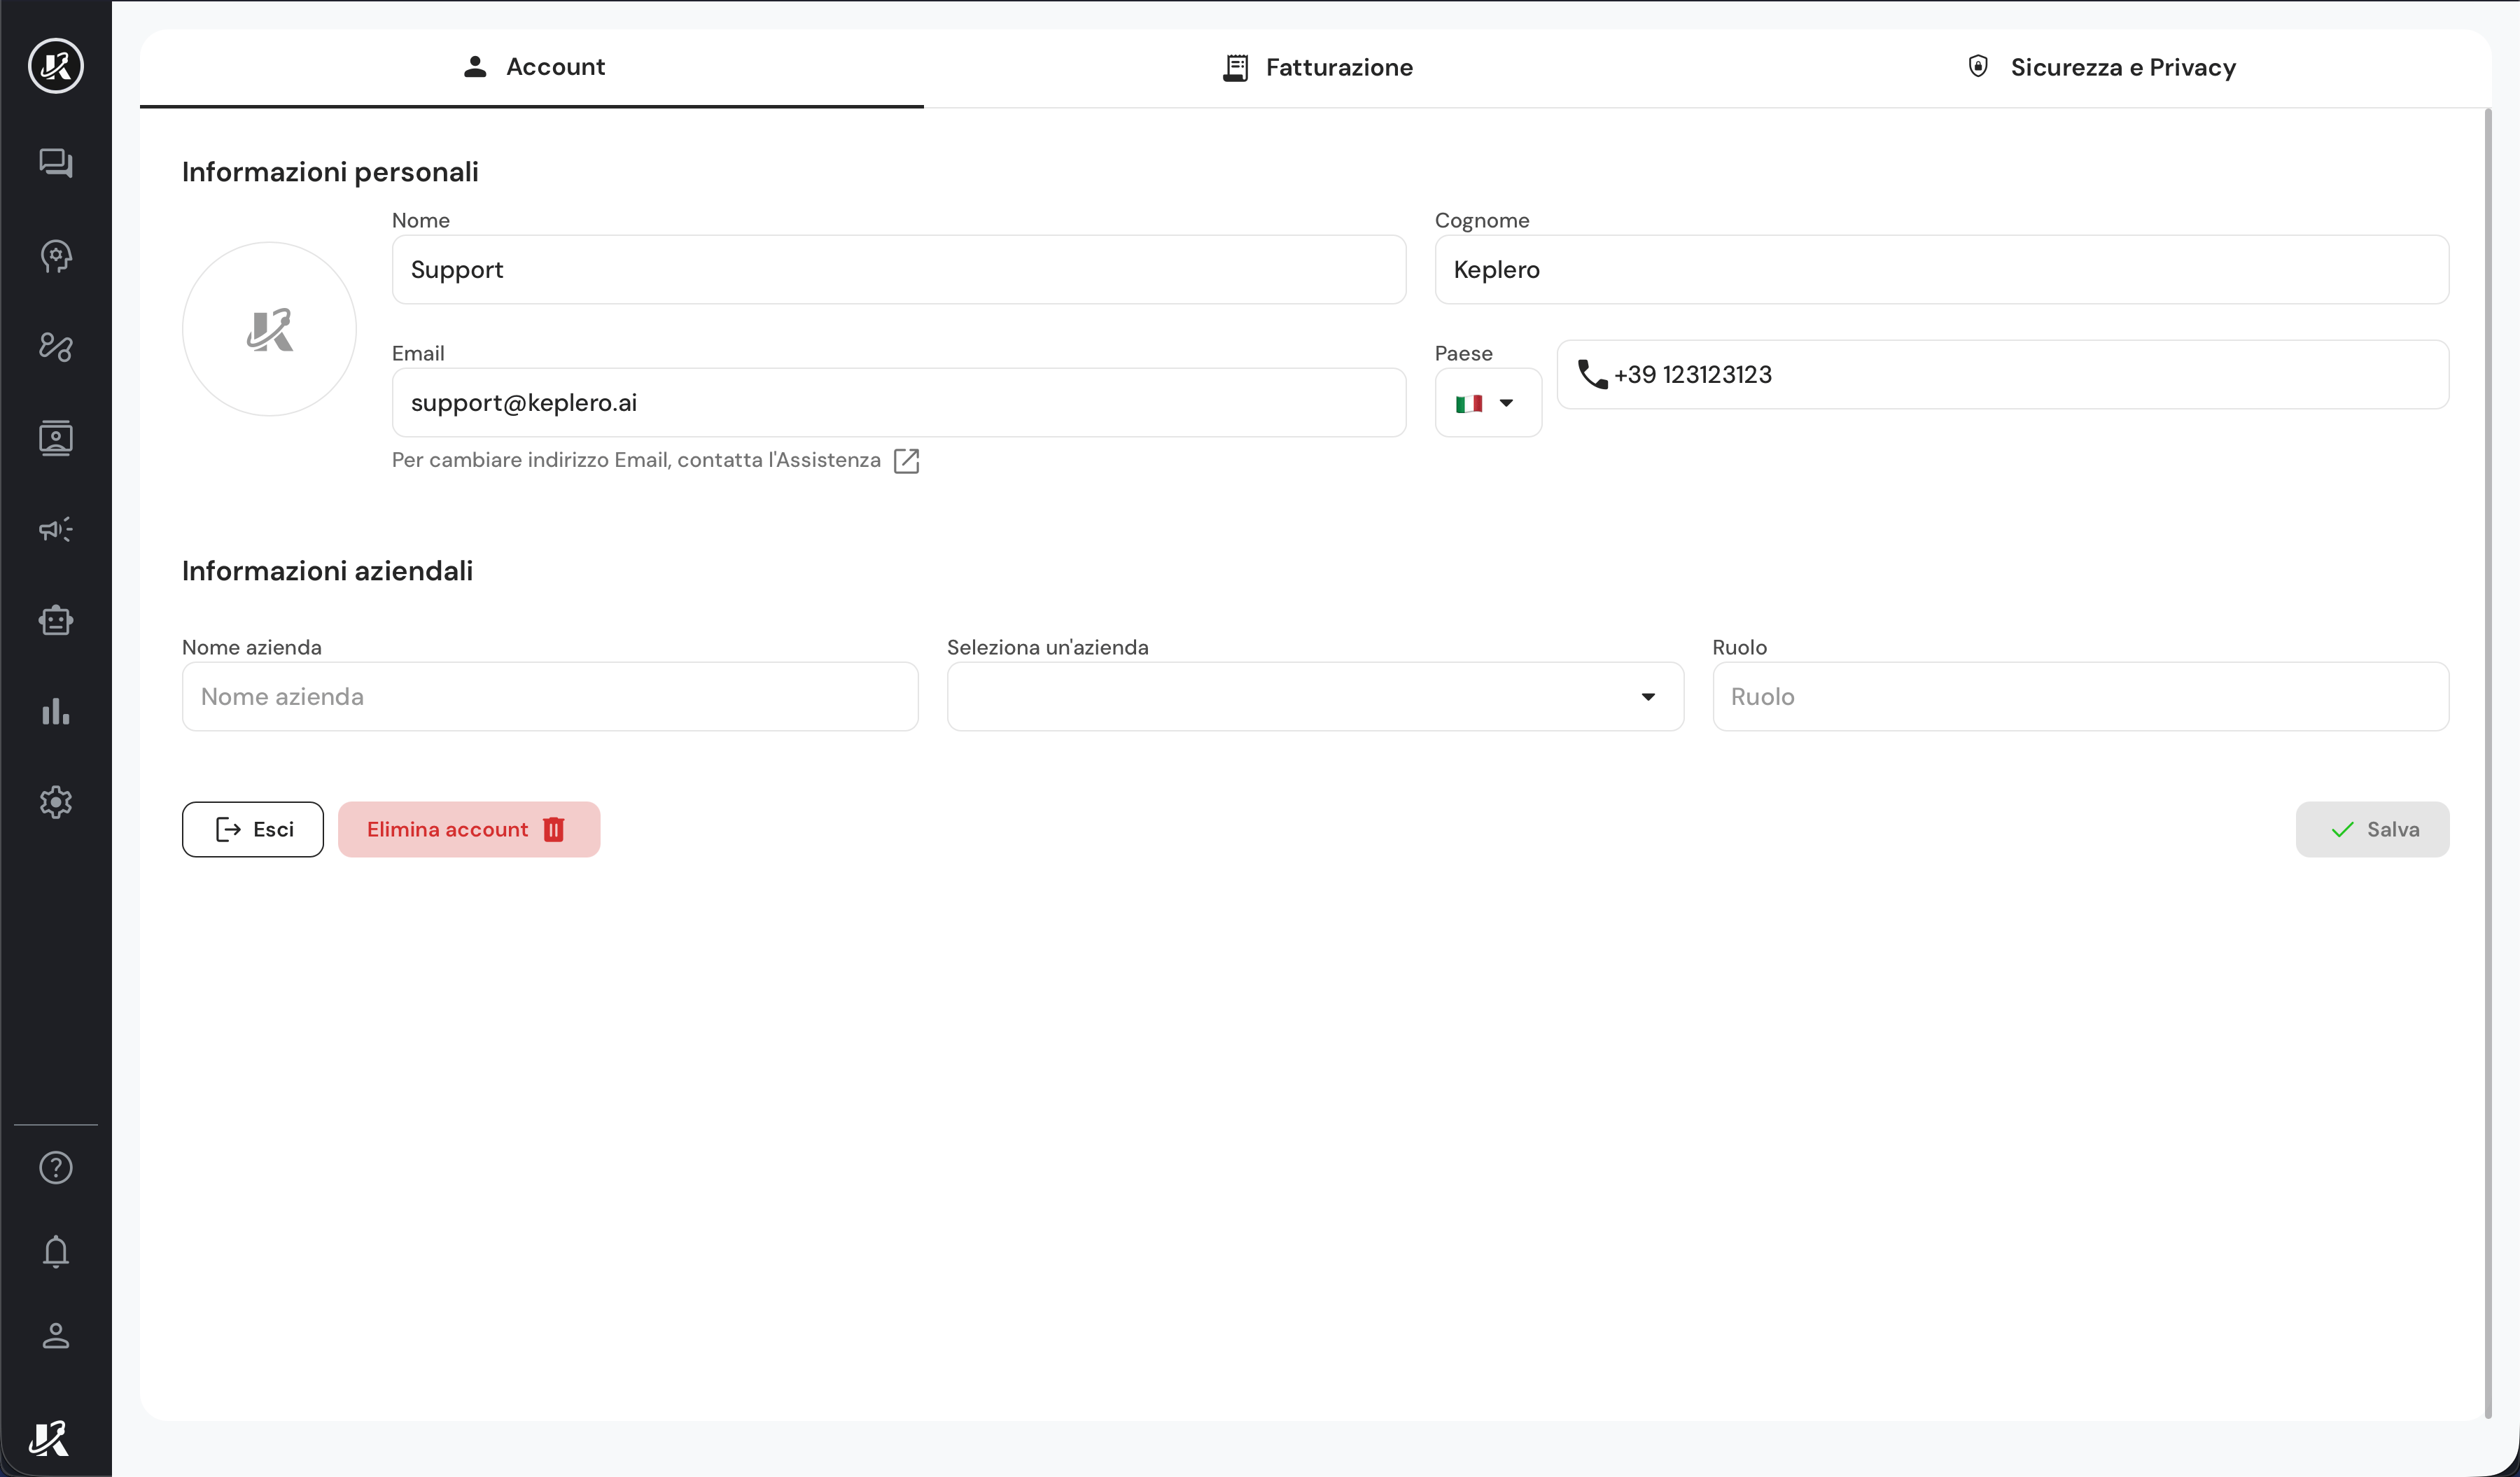Image resolution: width=2520 pixels, height=1477 pixels.
Task: Open the conversations chat icon in sidebar
Action: pos(56,163)
